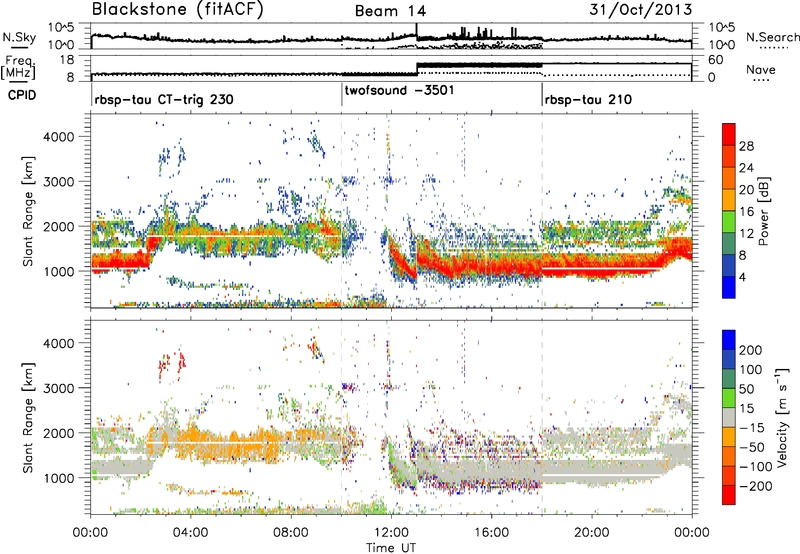
Task: Click the '18' frequency axis tick
Action: click(x=67, y=60)
